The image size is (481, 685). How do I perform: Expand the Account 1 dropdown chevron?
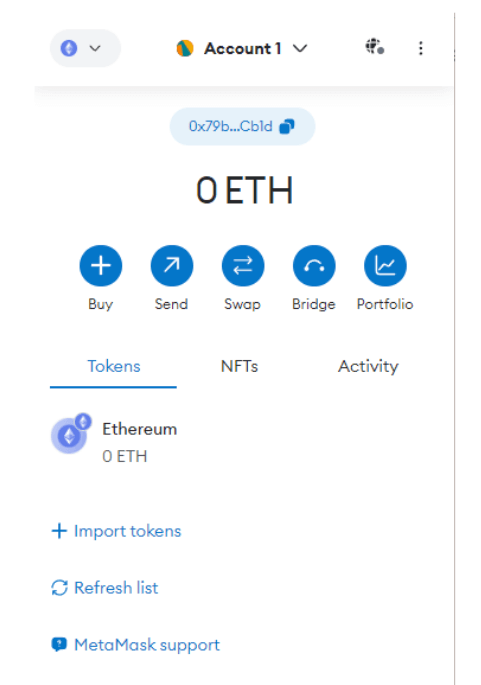click(x=300, y=48)
